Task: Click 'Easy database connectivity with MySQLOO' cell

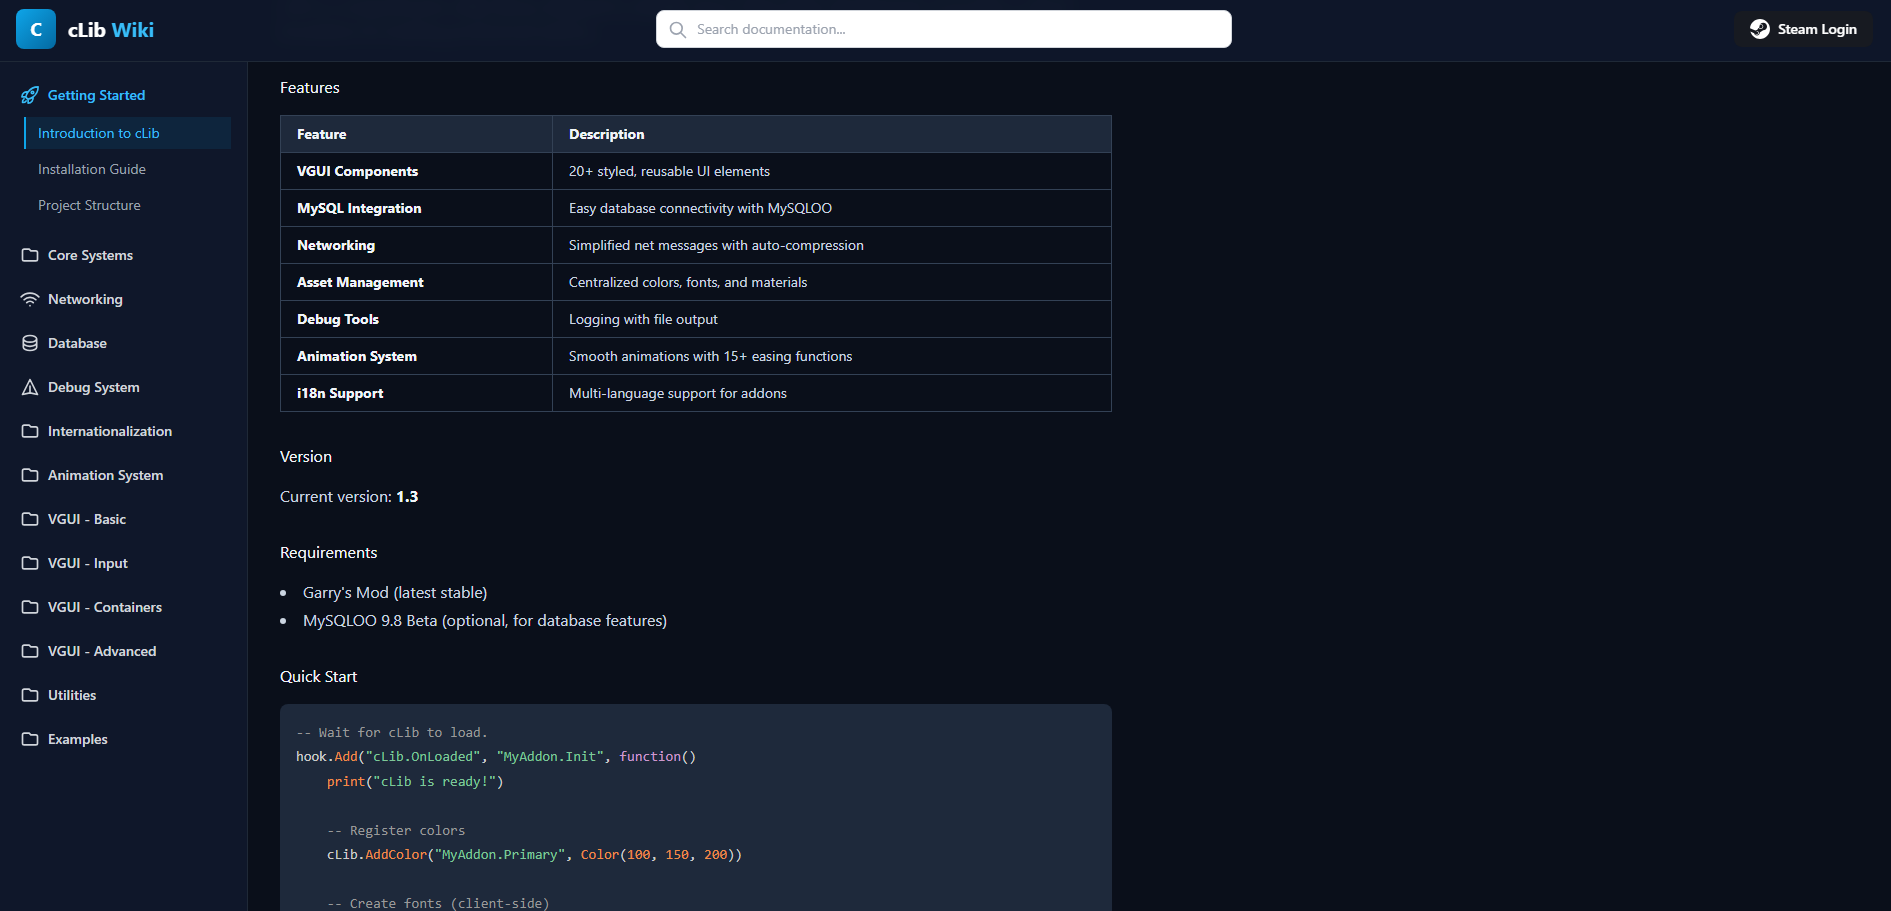Action: tap(832, 208)
